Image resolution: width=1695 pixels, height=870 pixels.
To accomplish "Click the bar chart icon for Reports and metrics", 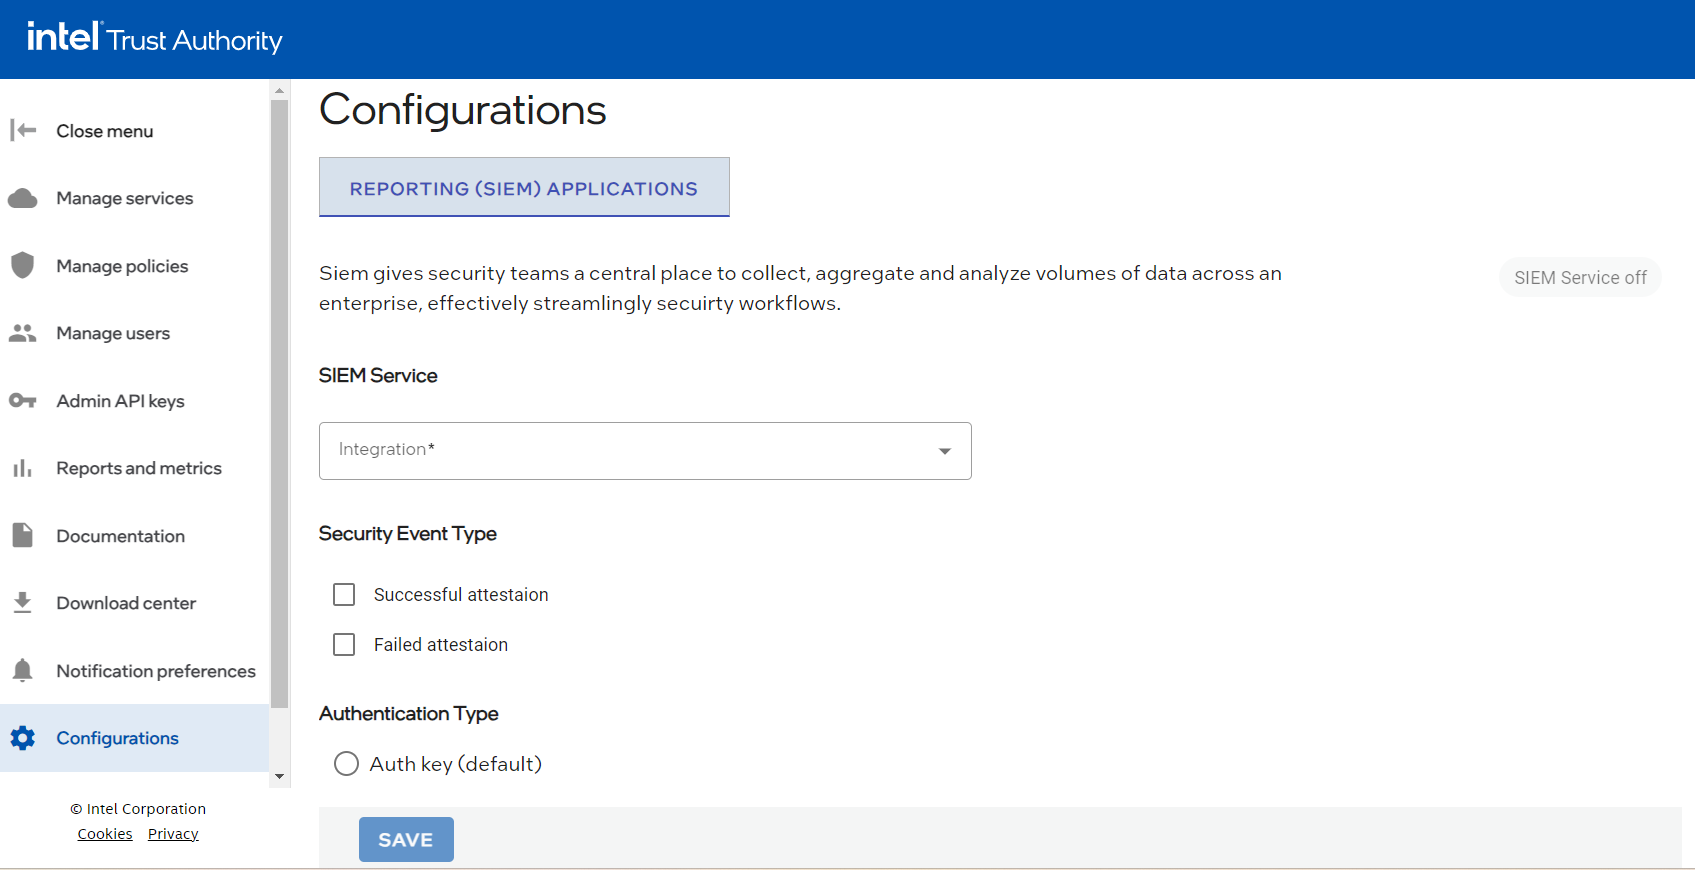I will pos(23,468).
